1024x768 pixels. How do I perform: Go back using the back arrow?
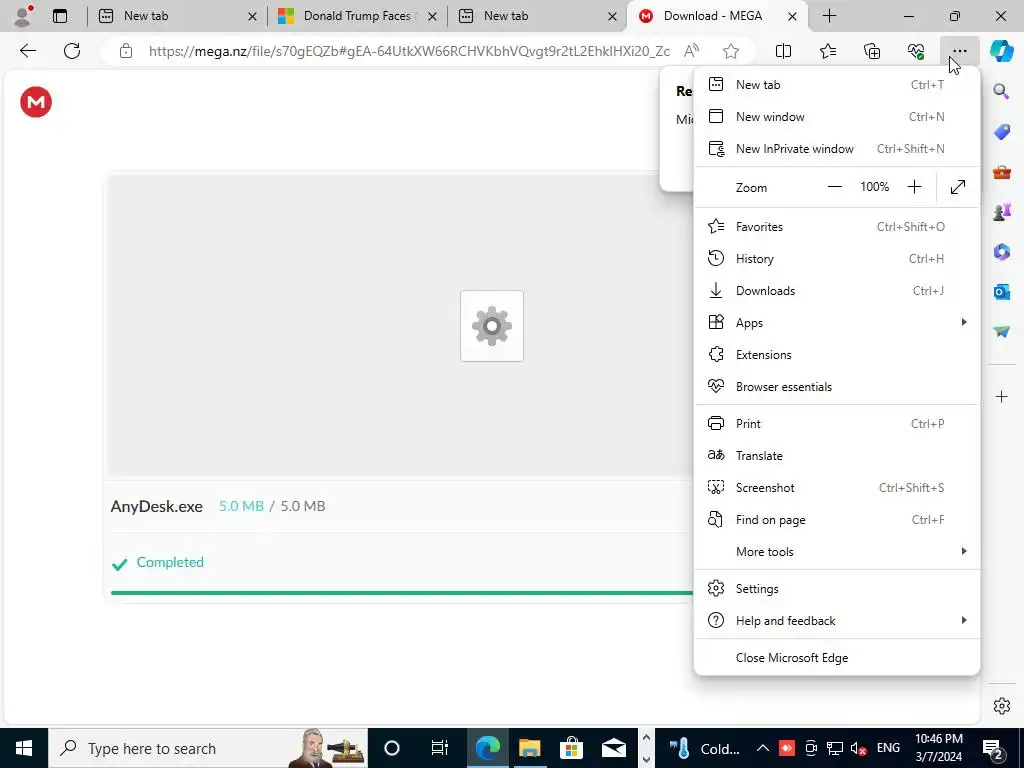coord(27,51)
